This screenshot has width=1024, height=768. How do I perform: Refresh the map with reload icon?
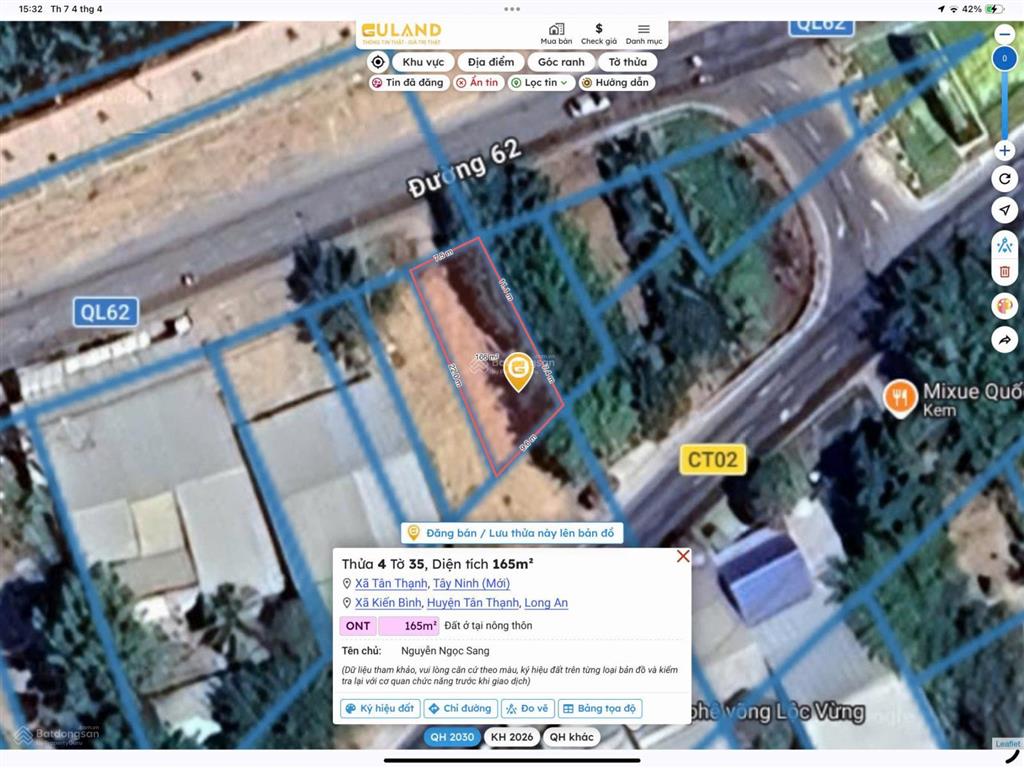point(1004,178)
